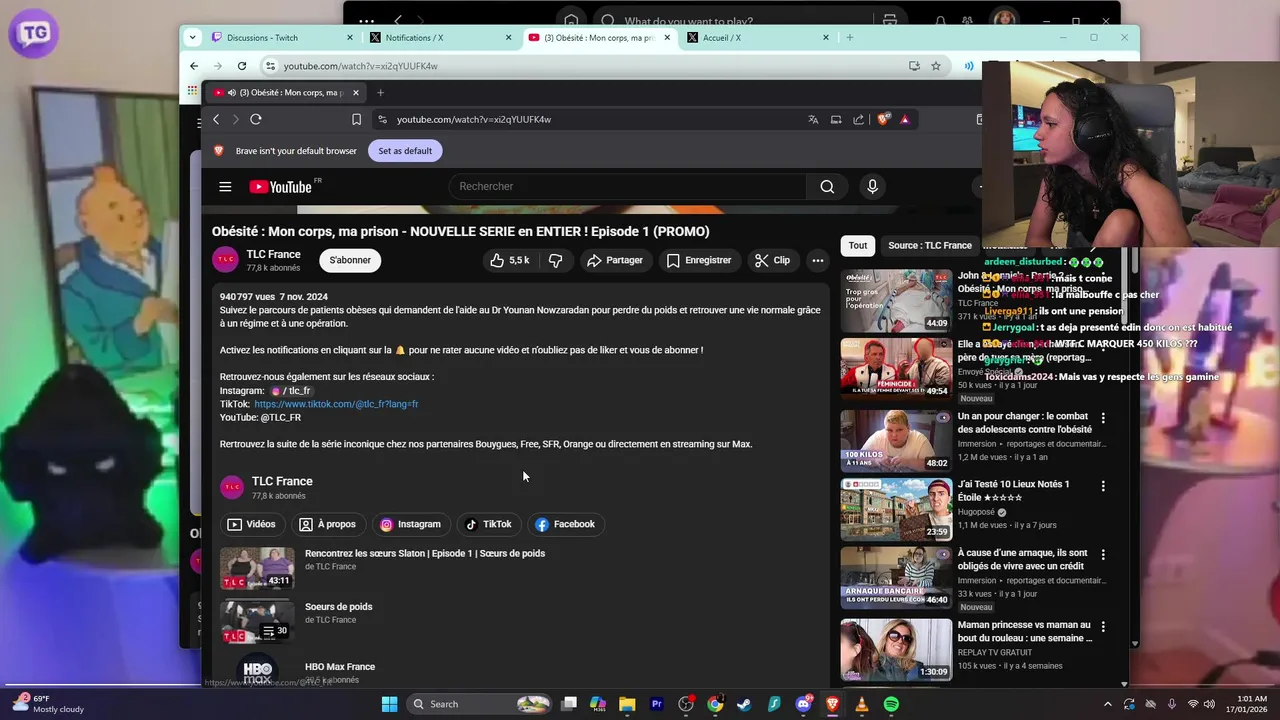Open a new tab in Brave
The width and height of the screenshot is (1280, 720).
pos(380,93)
